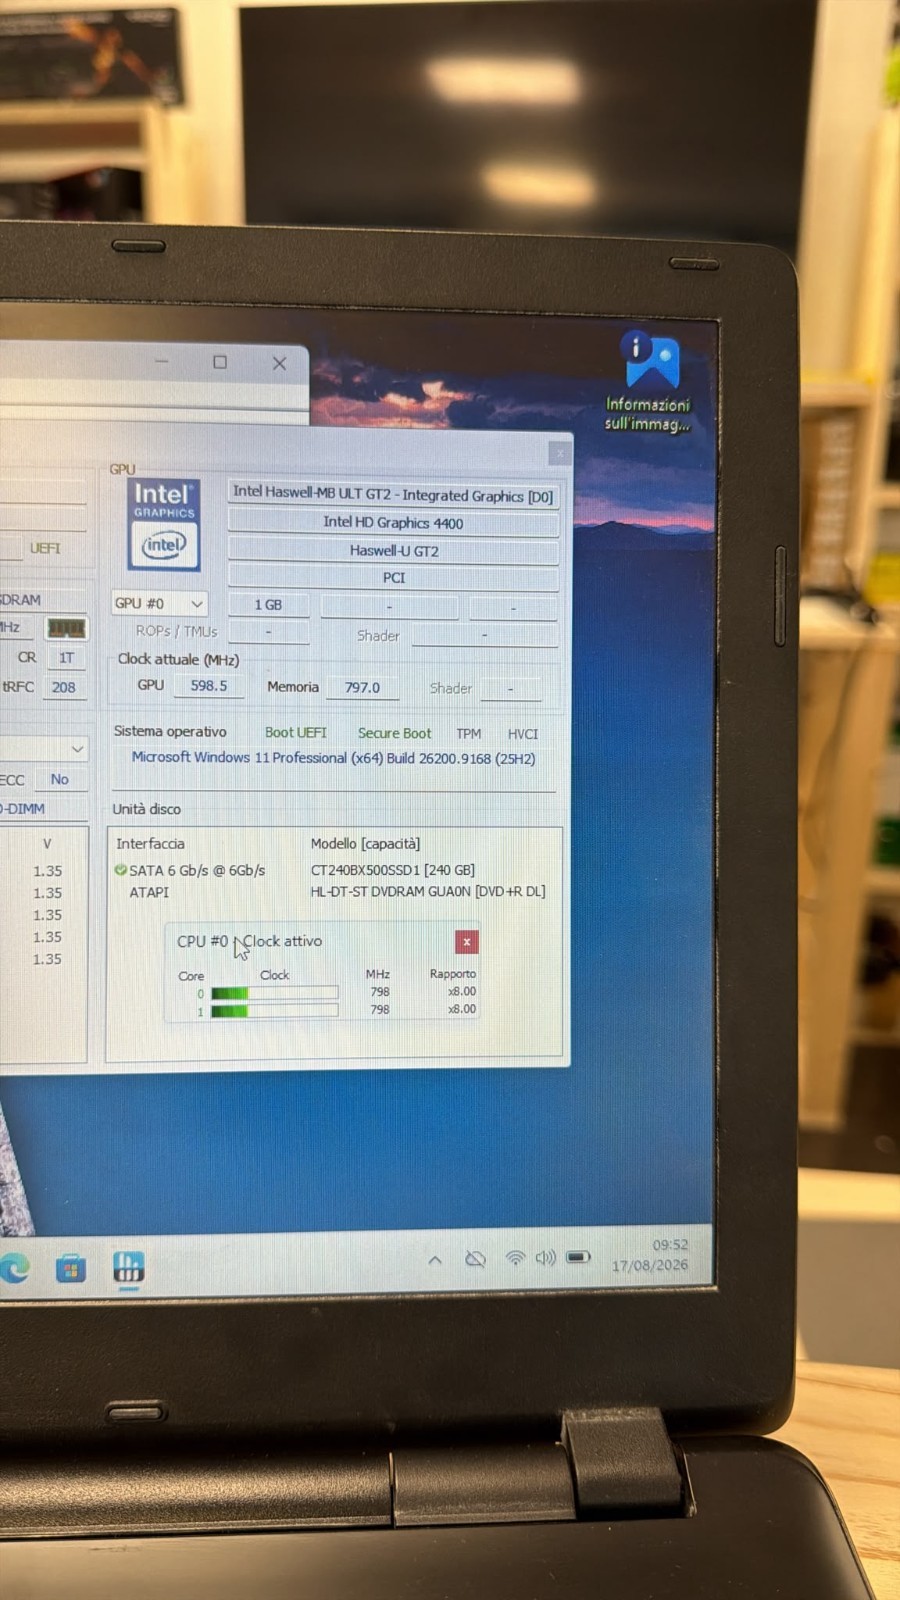The image size is (900, 1600).
Task: Click the Unità disco section label
Action: pyautogui.click(x=146, y=808)
